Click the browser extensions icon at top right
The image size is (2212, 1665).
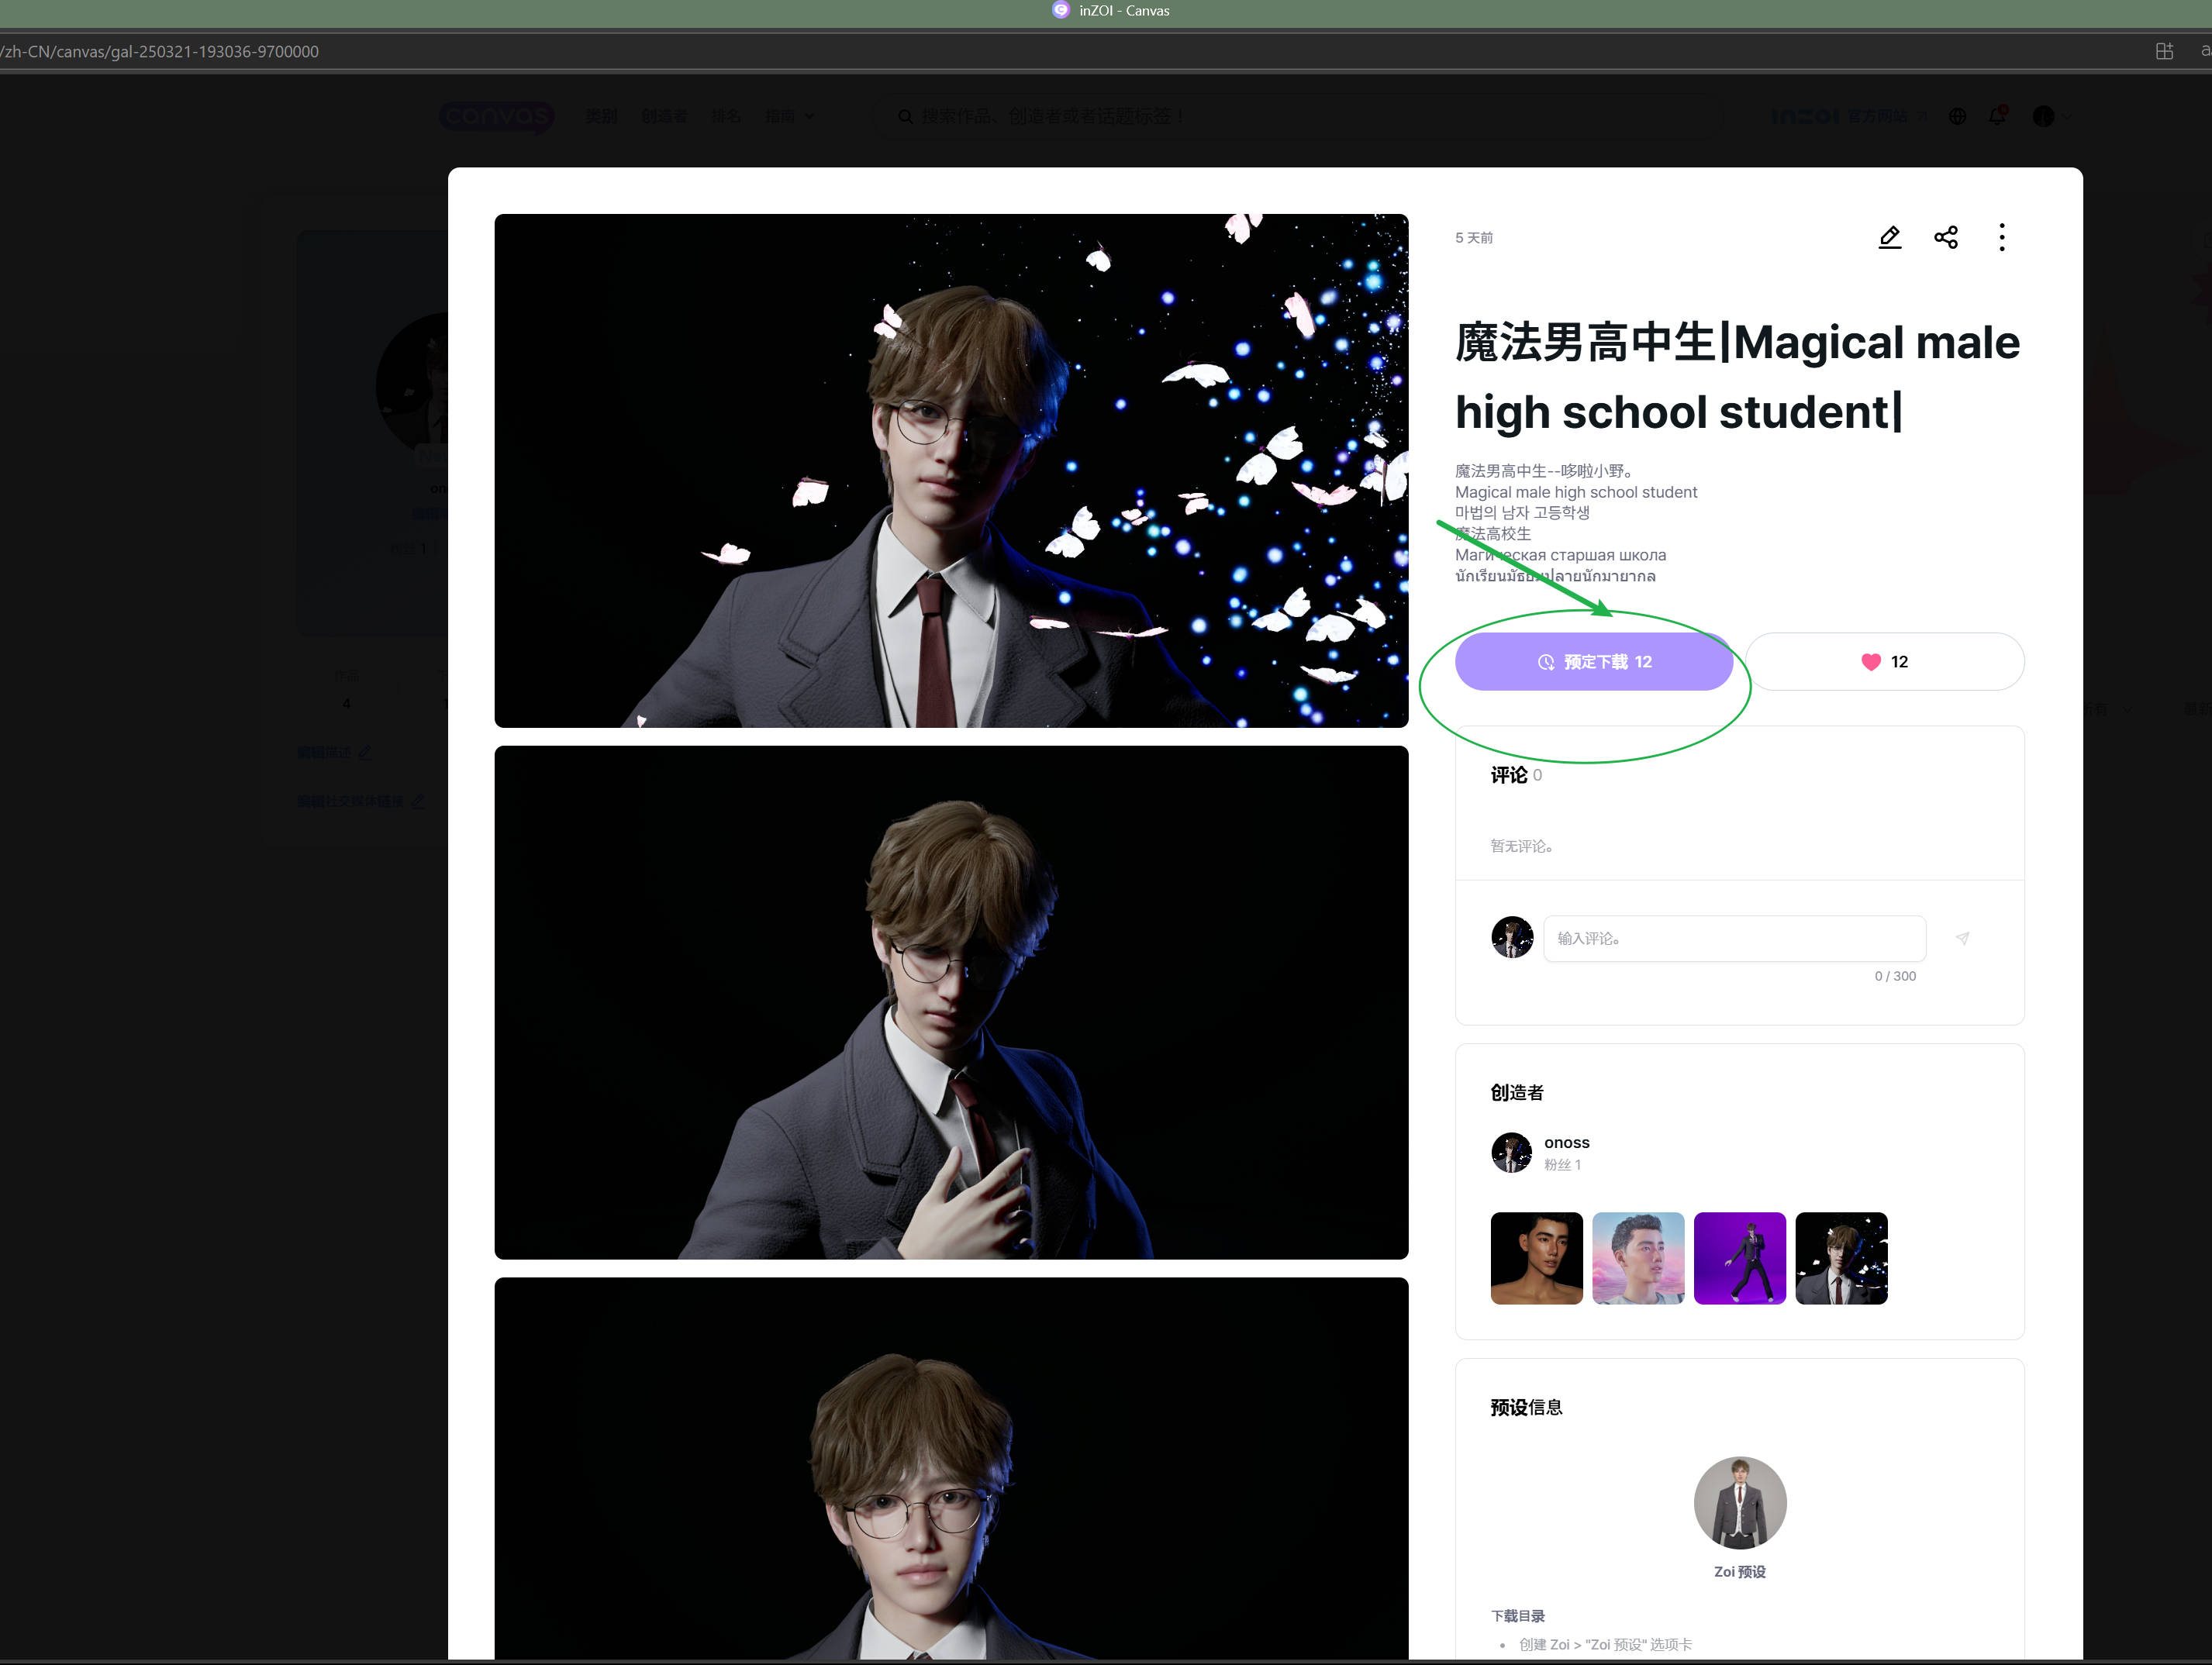click(x=2164, y=51)
